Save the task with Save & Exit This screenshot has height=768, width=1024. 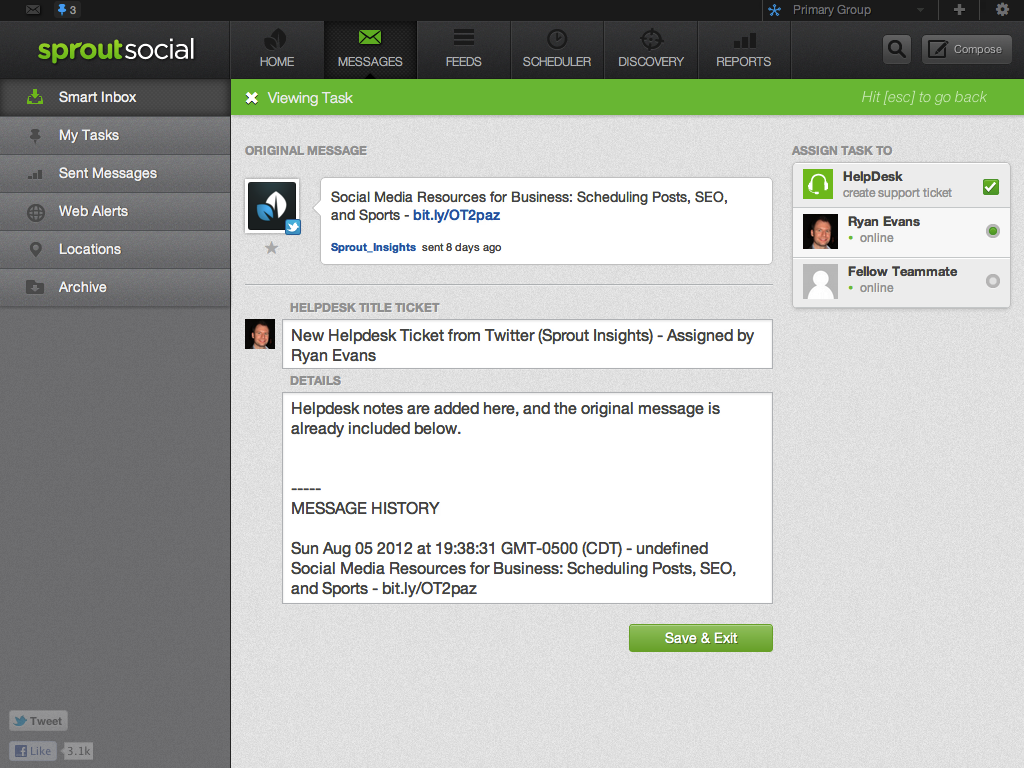click(700, 637)
